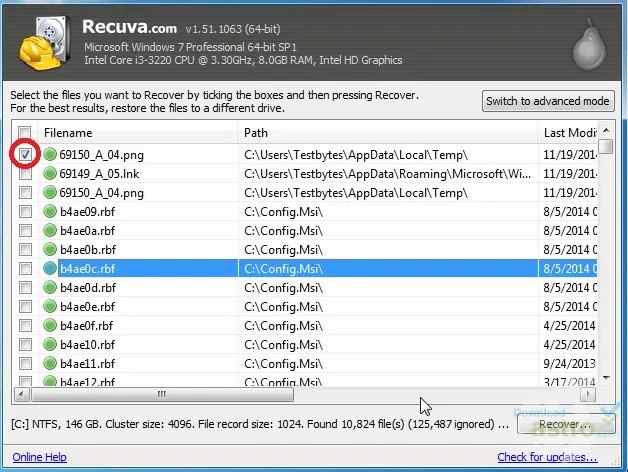The width and height of the screenshot is (628, 472).
Task: Mark b4ae0d.rbf for recovery via its checkbox
Action: pos(25,287)
